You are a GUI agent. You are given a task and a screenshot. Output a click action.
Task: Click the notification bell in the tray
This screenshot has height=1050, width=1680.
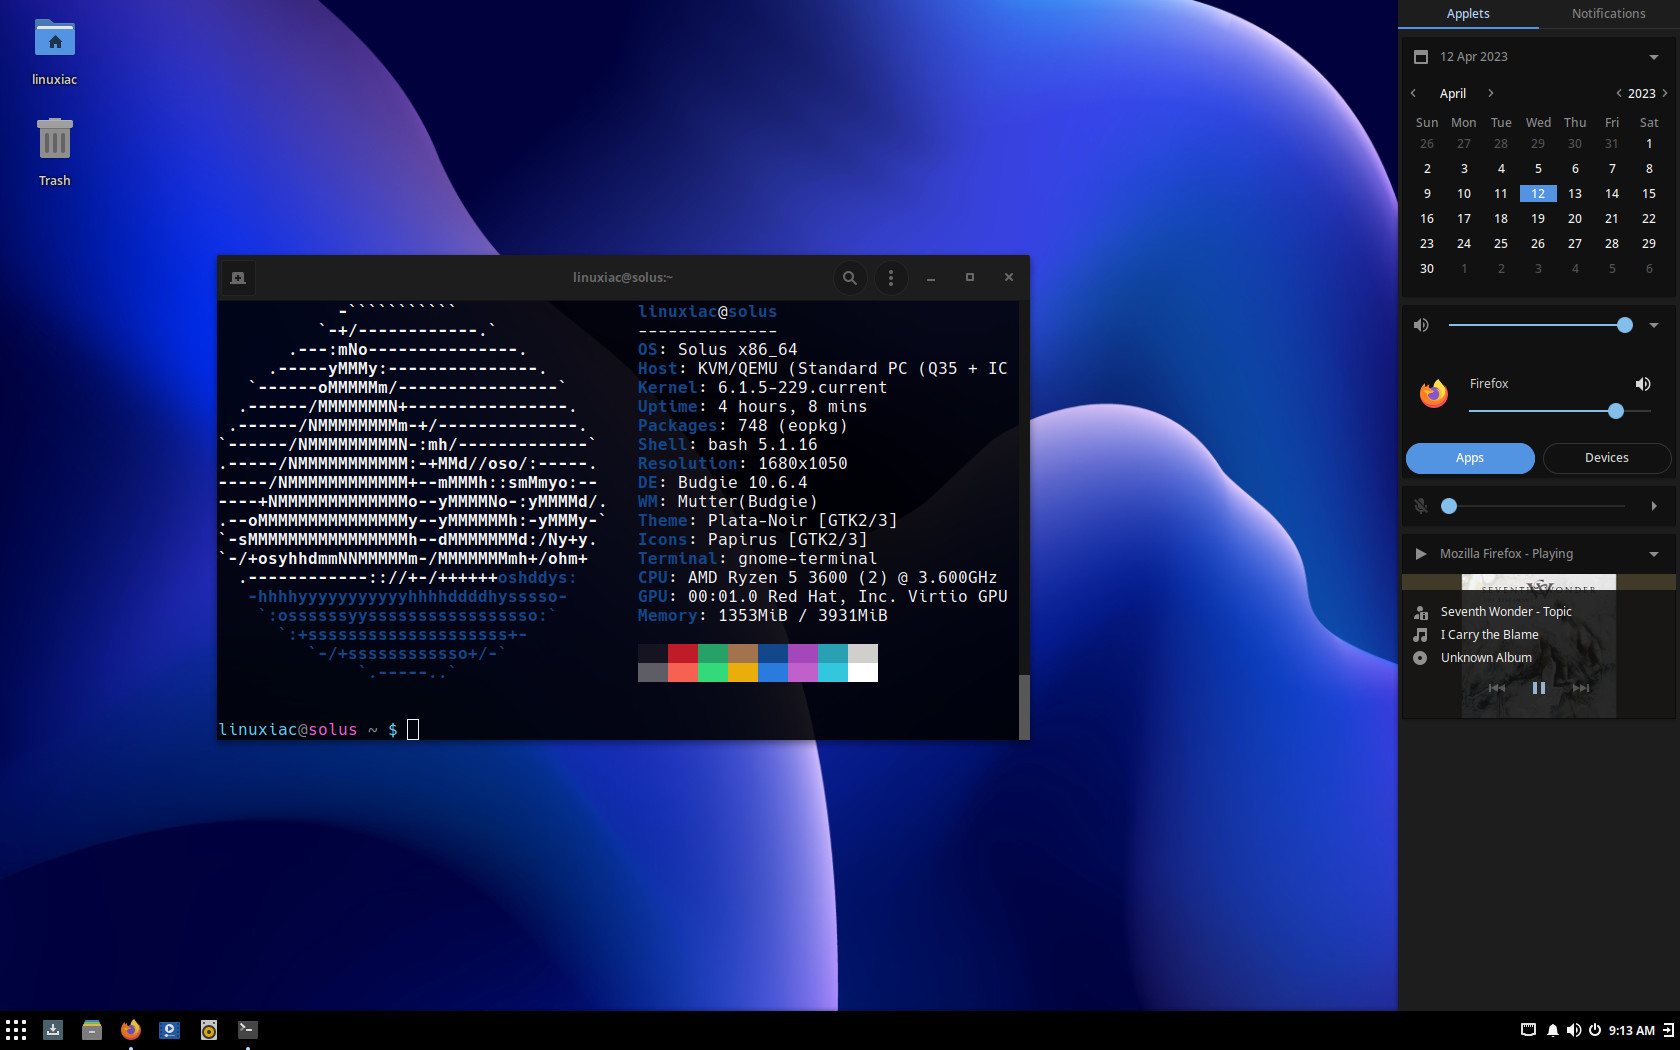[x=1552, y=1030]
